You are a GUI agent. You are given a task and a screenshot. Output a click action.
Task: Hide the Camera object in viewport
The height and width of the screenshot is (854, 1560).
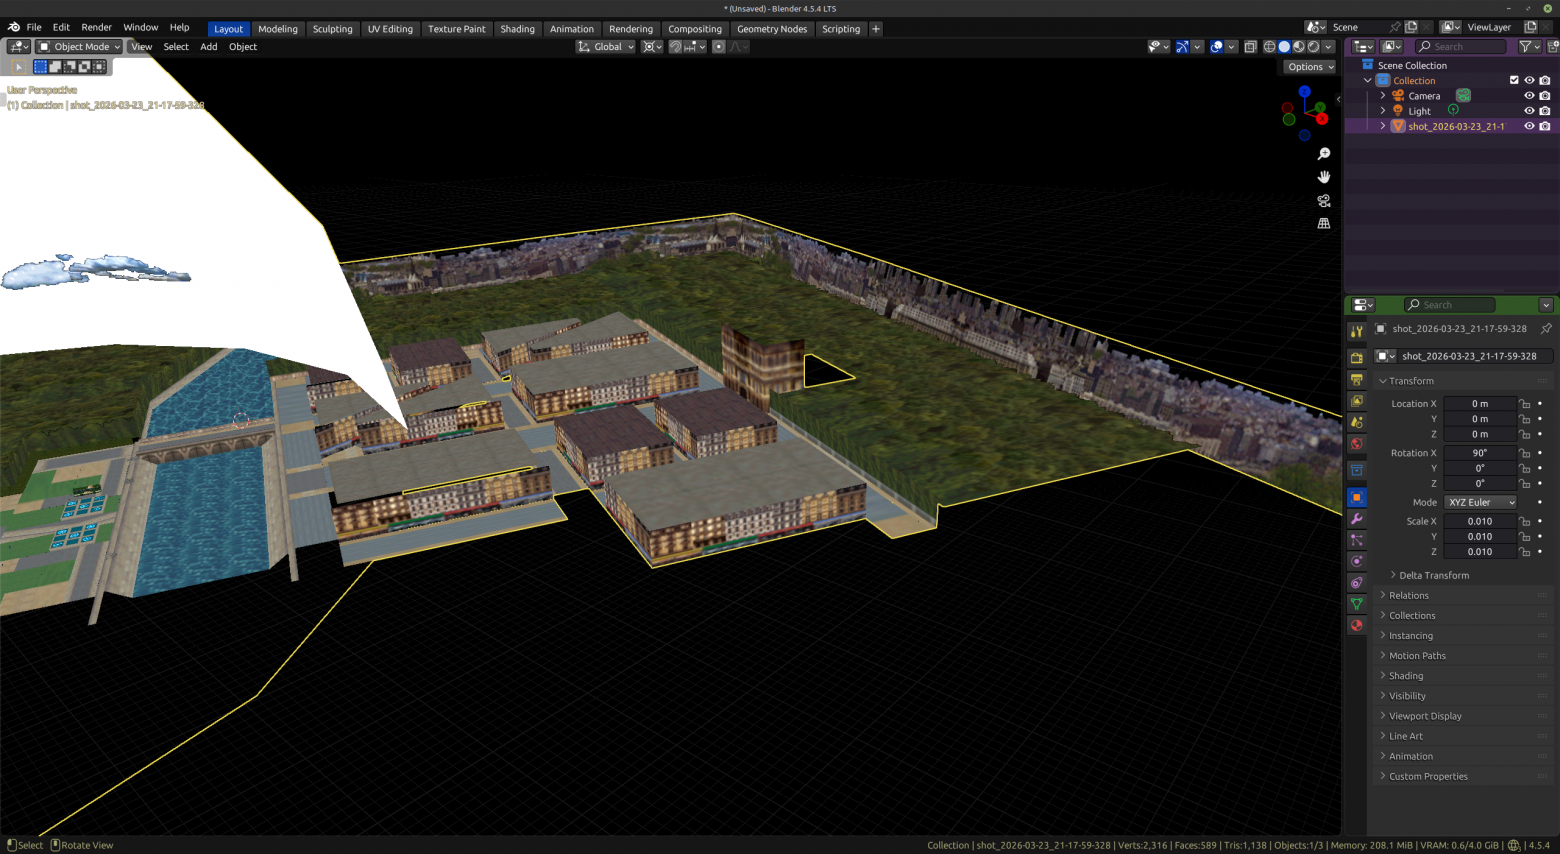point(1529,96)
